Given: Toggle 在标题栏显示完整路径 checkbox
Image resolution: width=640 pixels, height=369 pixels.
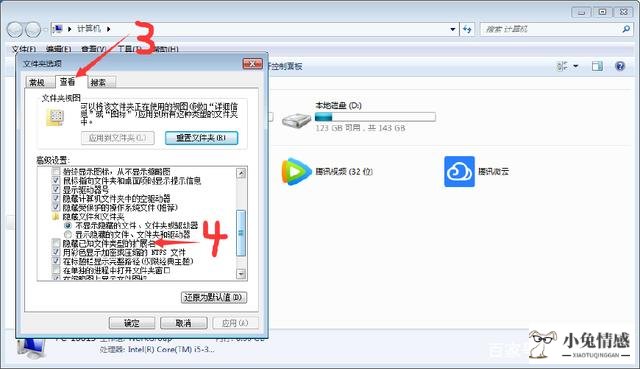Looking at the screenshot, I should [56, 261].
